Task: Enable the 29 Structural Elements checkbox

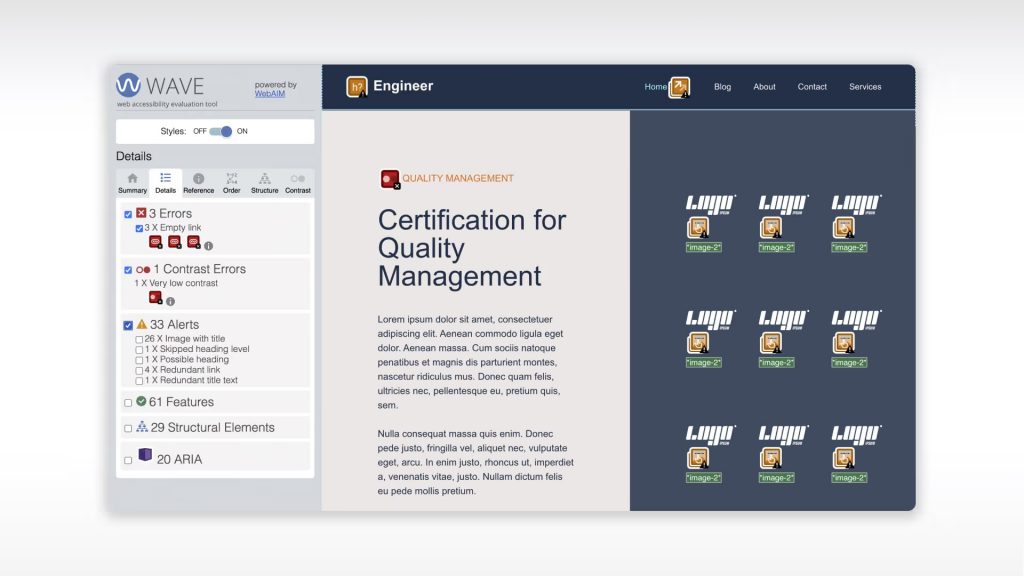Action: pos(128,428)
